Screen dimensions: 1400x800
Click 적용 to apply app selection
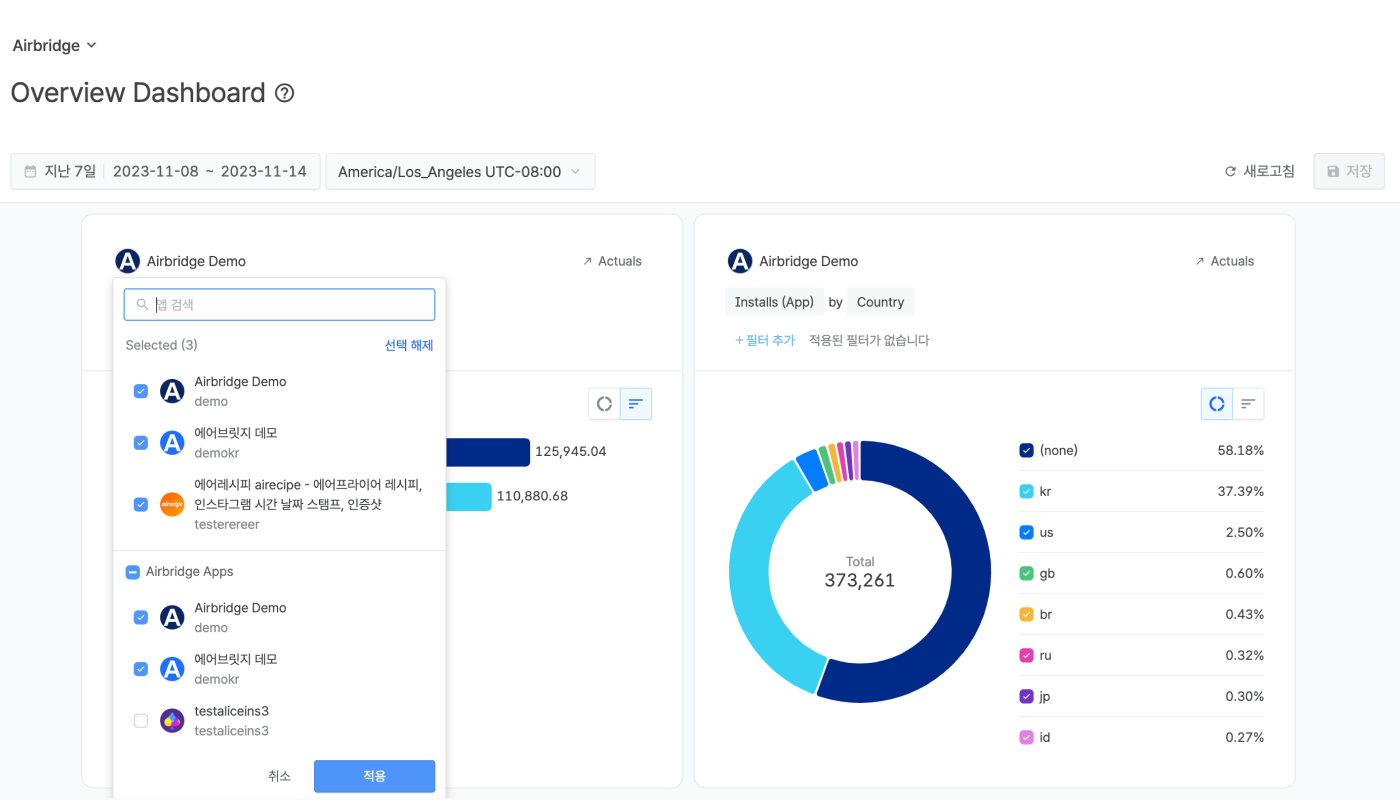pos(374,776)
